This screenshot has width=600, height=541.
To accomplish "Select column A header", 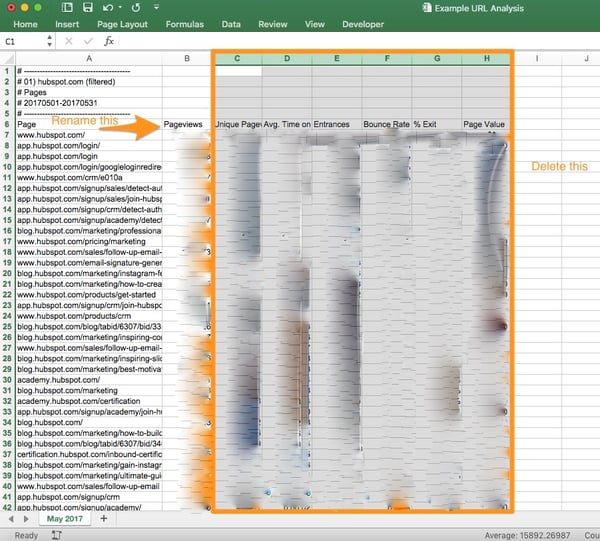I will tap(88, 59).
